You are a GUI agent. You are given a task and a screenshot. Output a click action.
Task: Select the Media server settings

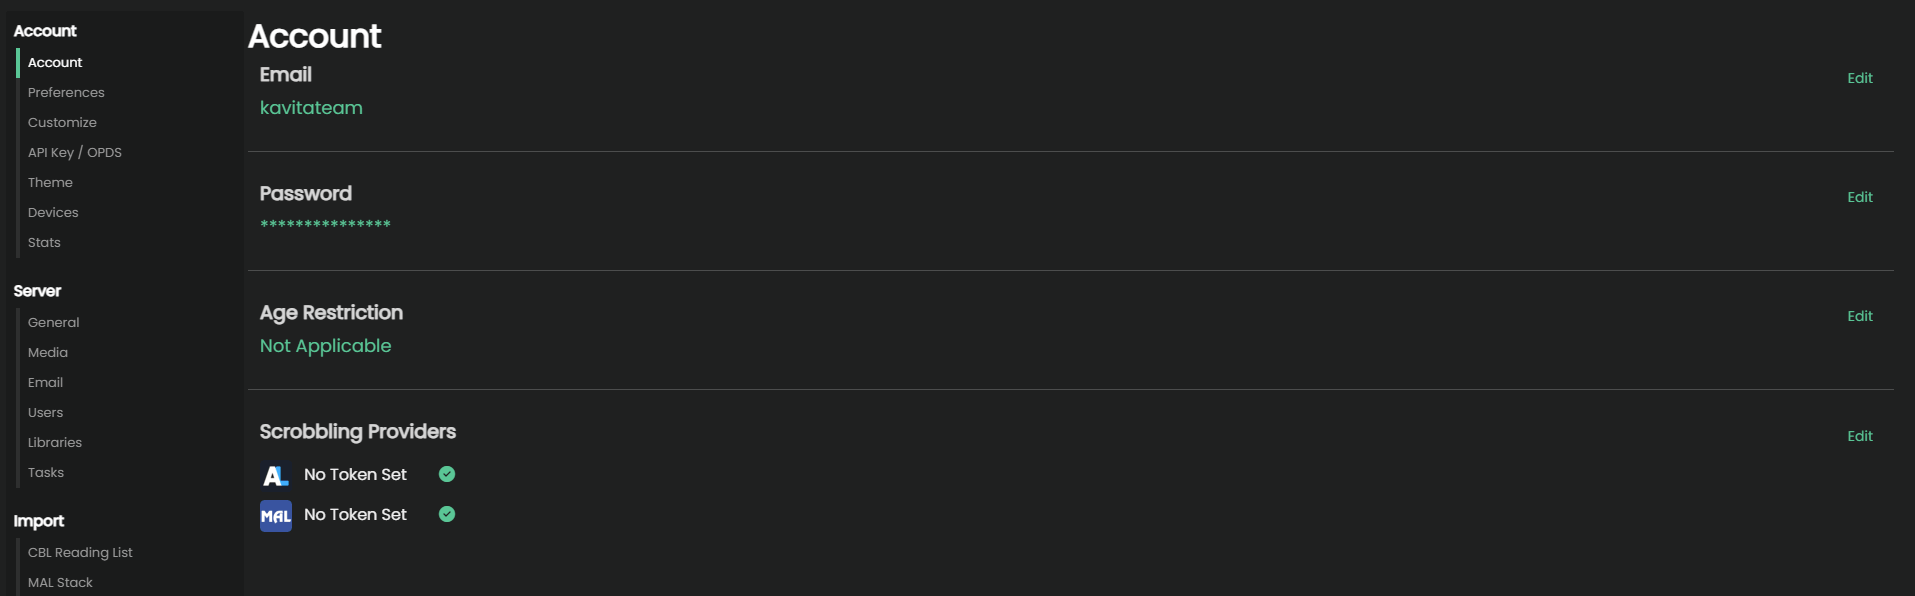click(48, 352)
